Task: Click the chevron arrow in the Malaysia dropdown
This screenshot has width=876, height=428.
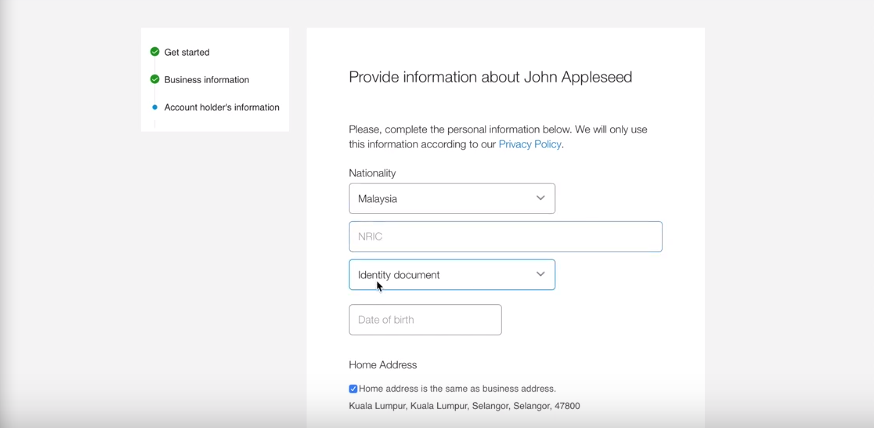Action: click(x=540, y=198)
